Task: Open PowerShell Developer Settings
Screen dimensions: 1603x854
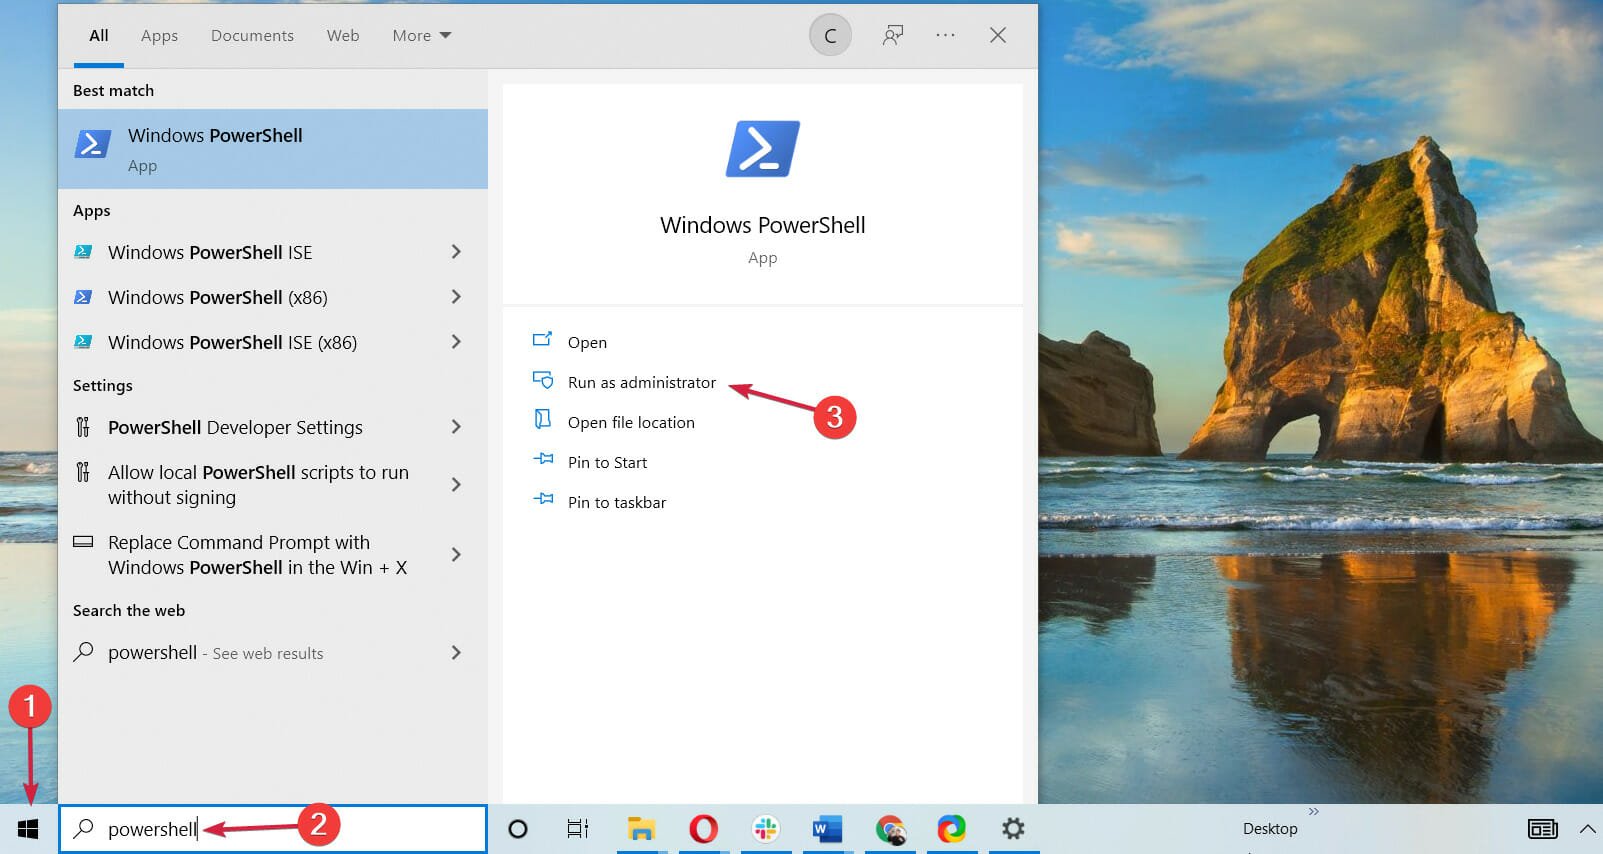Action: [235, 427]
